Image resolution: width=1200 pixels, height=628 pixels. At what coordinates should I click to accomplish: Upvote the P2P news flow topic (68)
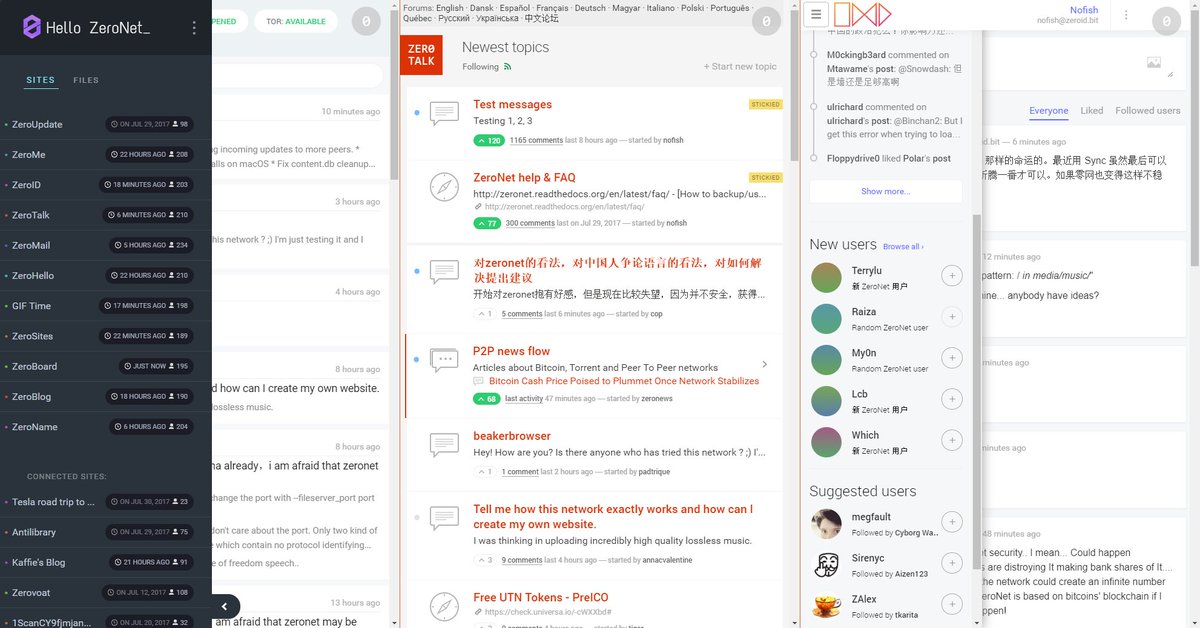pos(487,399)
